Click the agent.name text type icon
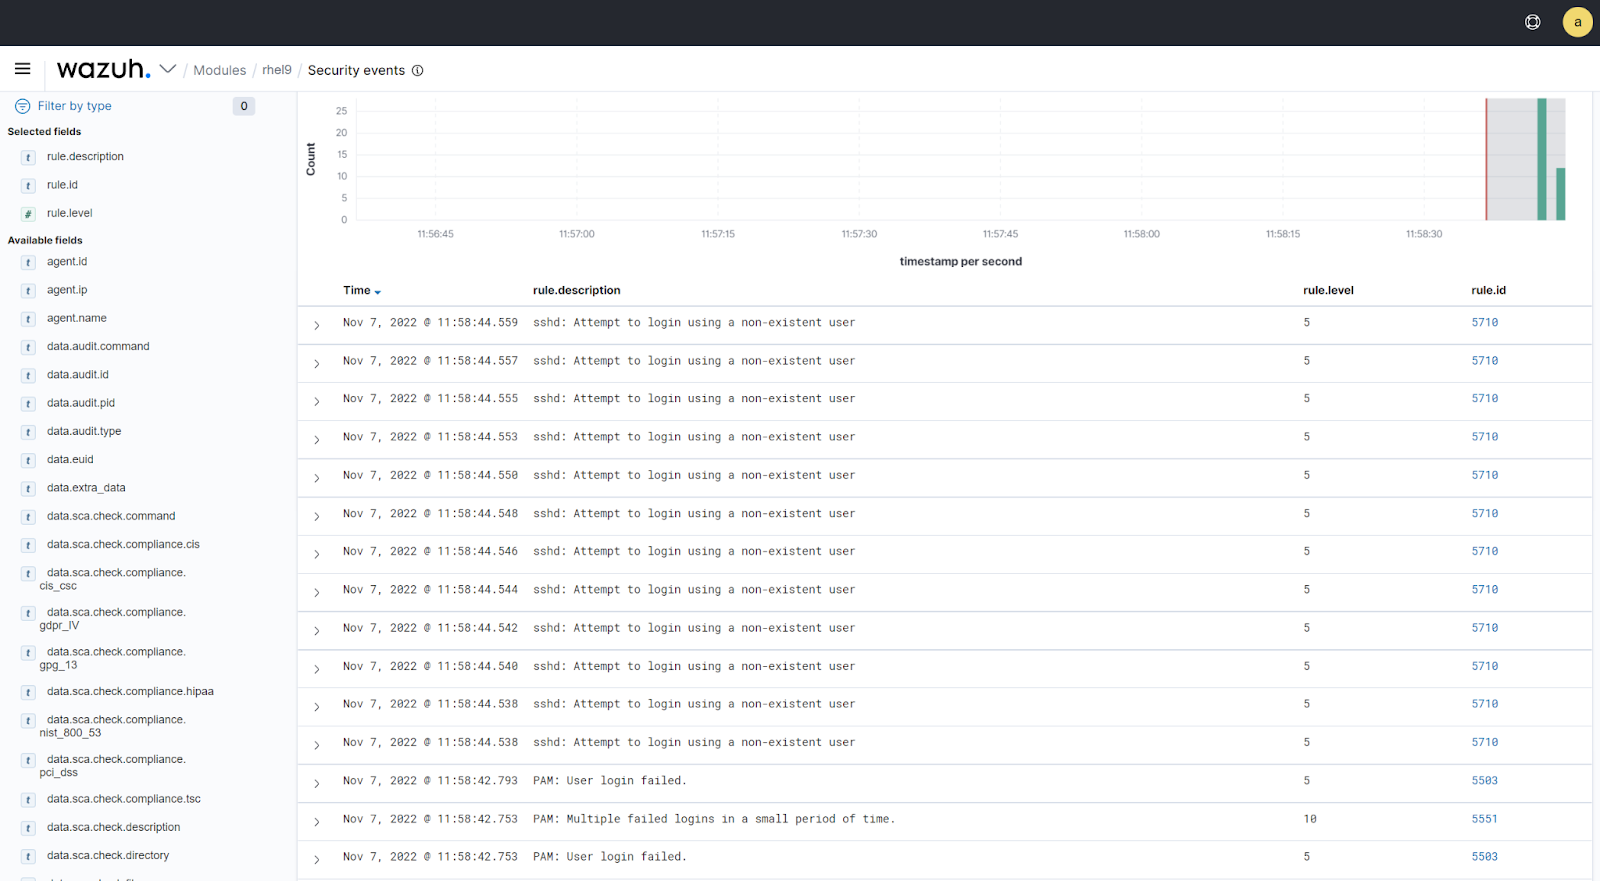Image resolution: width=1600 pixels, height=881 pixels. coord(28,319)
